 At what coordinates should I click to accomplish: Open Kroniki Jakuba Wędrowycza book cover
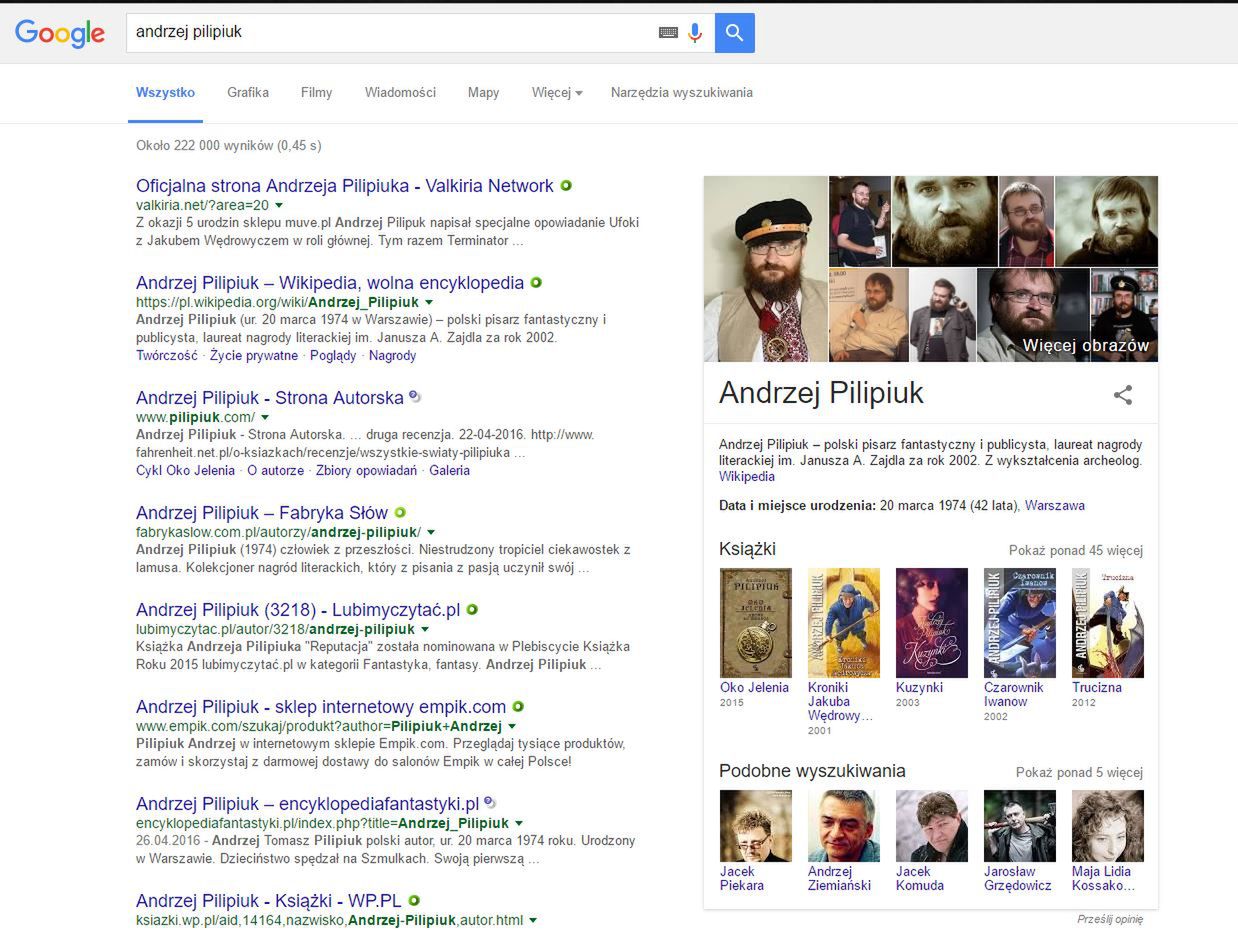tap(844, 623)
